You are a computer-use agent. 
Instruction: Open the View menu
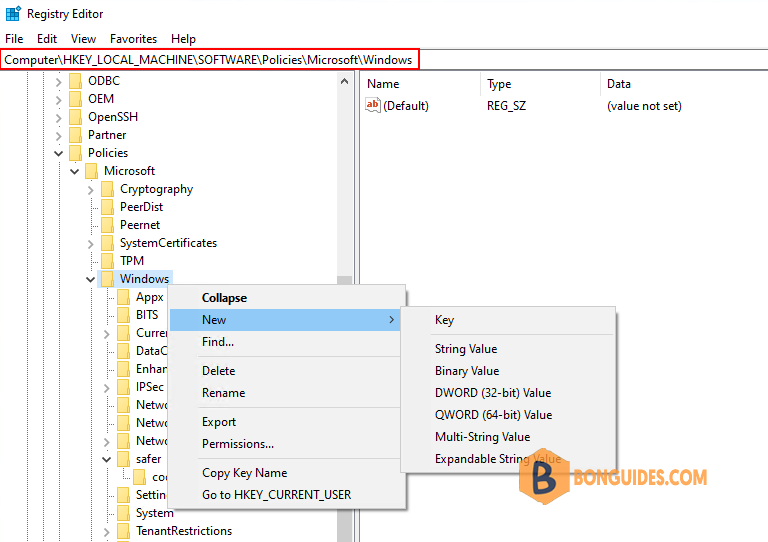pyautogui.click(x=83, y=39)
